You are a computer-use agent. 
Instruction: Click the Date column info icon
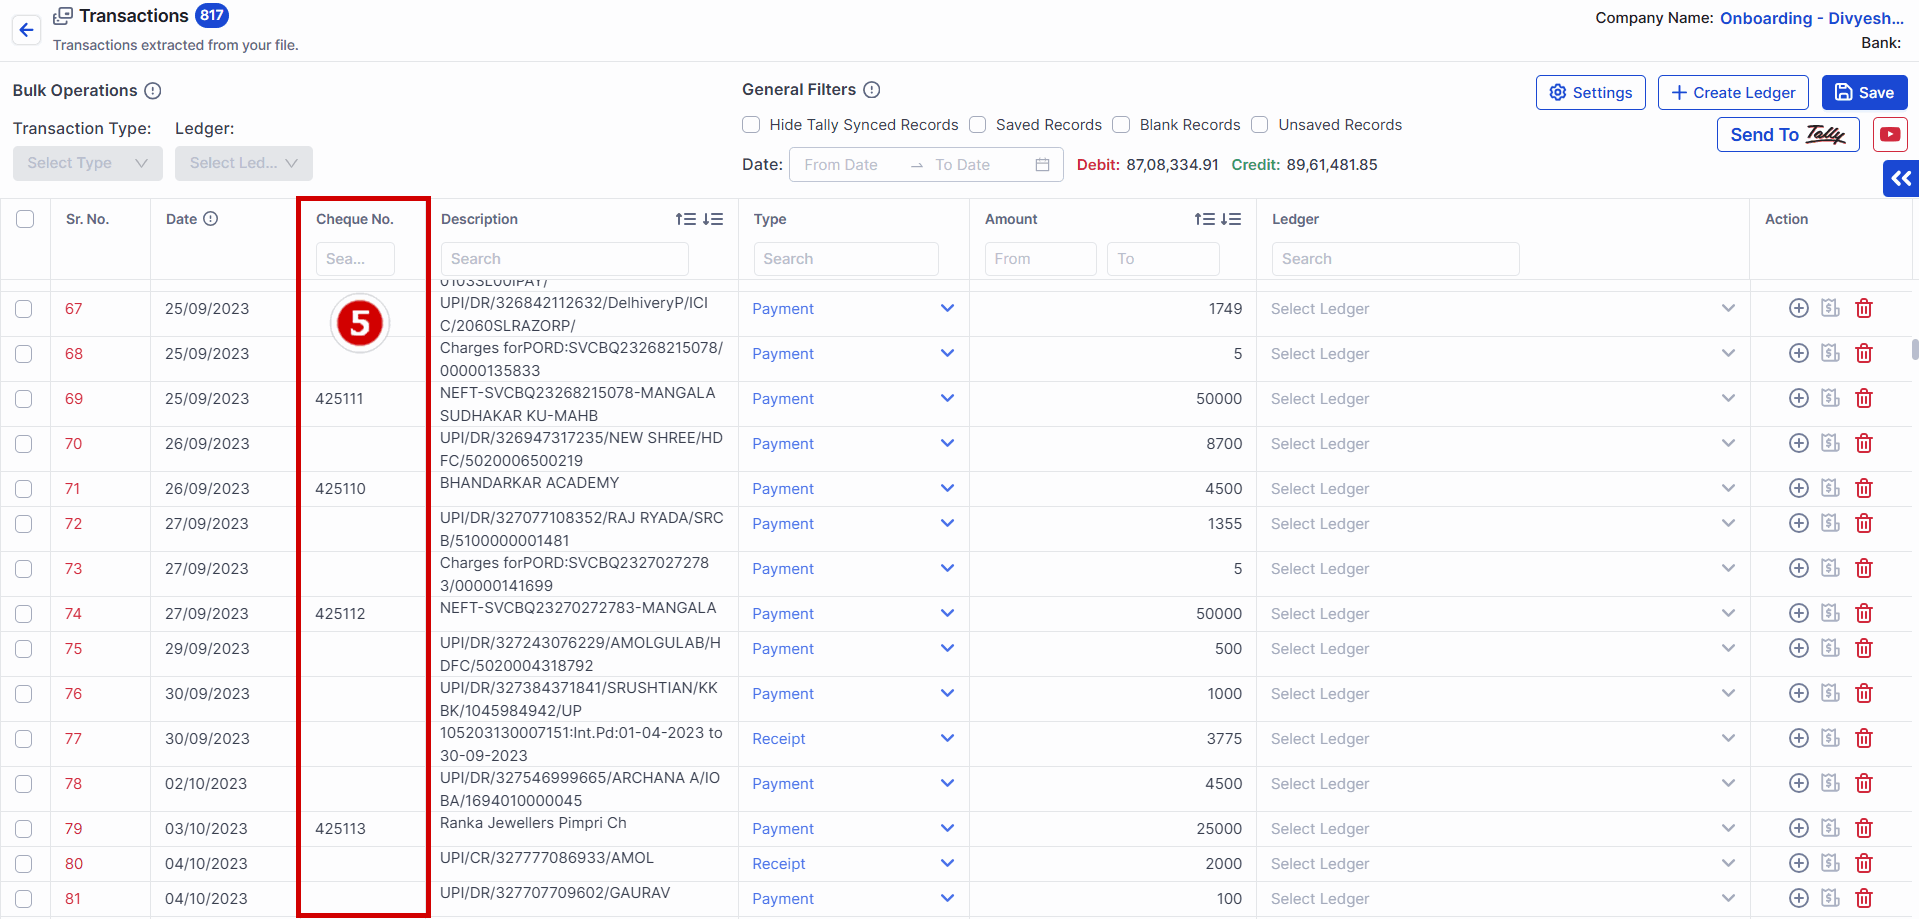click(x=211, y=219)
